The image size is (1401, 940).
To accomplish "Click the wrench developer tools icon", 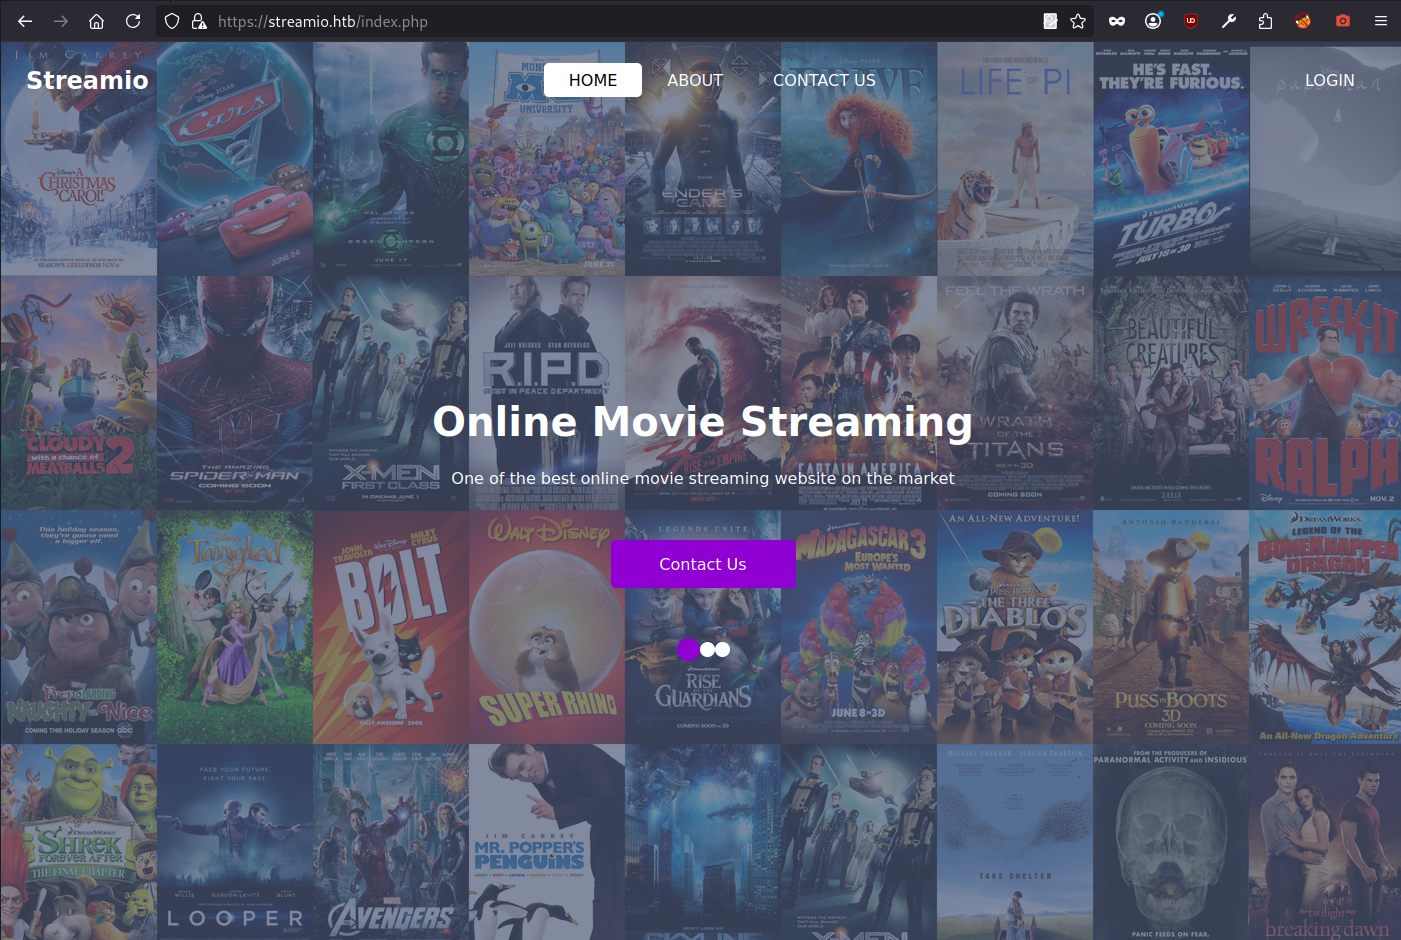I will 1229,21.
